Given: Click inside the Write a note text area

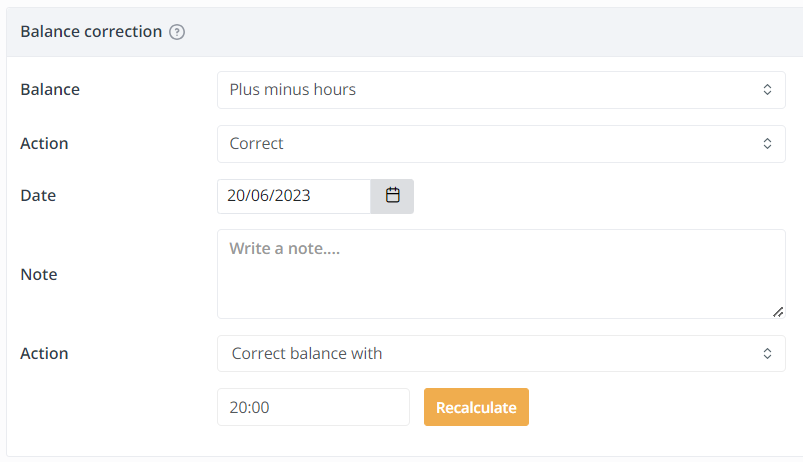Looking at the screenshot, I should tap(500, 274).
